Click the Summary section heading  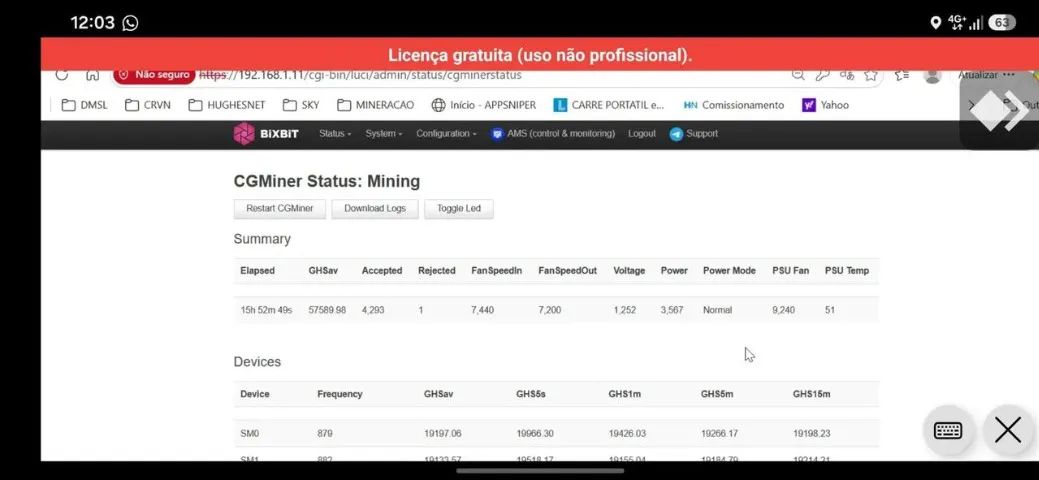click(x=262, y=239)
